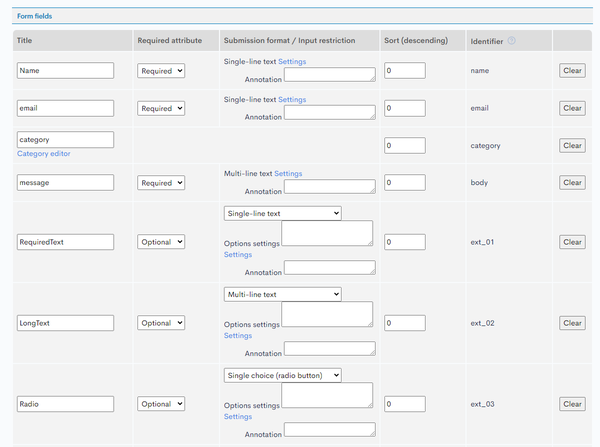Click the Required attribute column header
This screenshot has height=447, width=600.
[170, 40]
